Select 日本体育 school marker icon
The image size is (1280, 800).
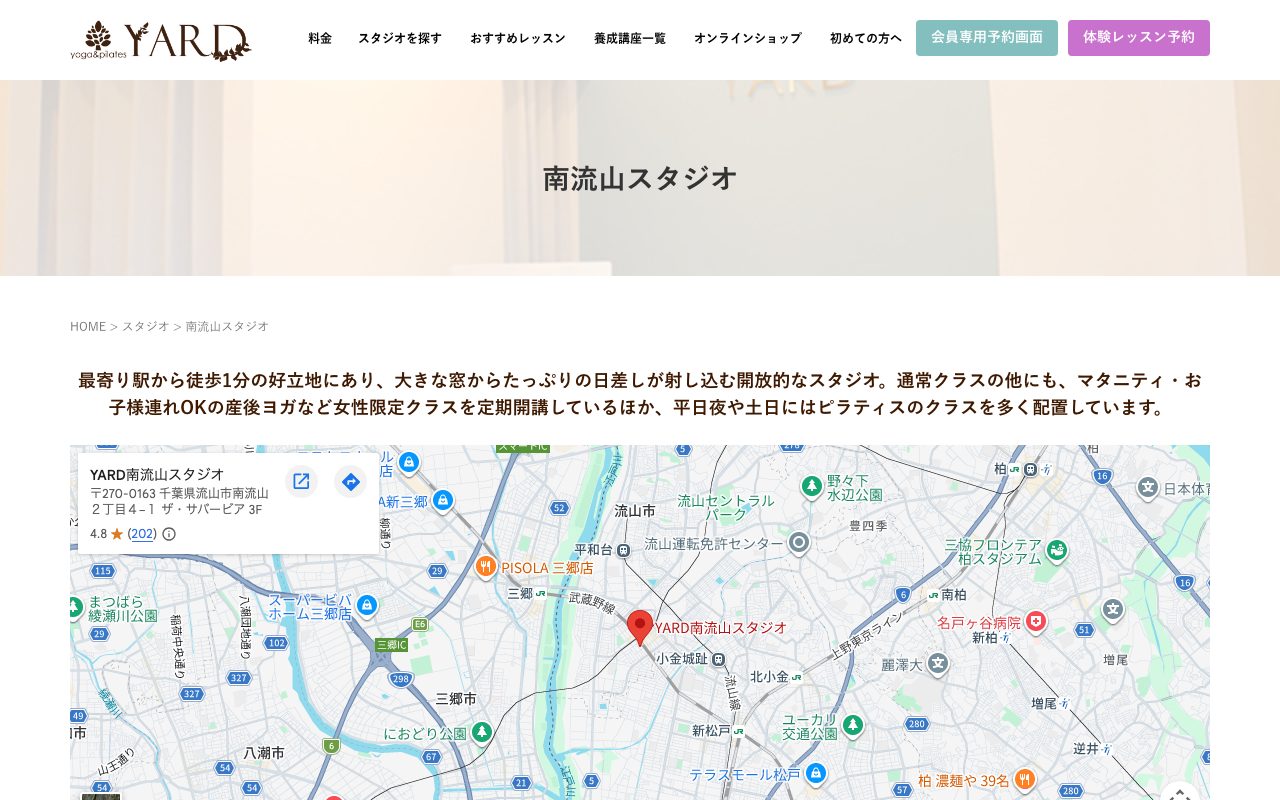point(1148,488)
